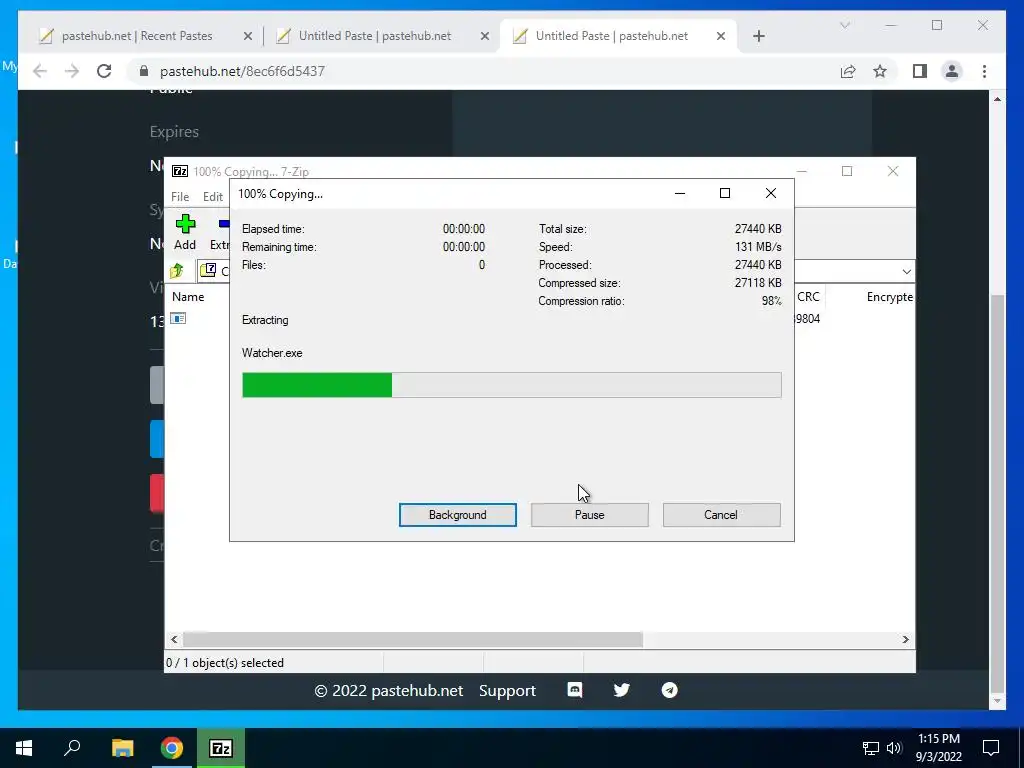Select the file icon in the 7-Zip list

(178, 318)
